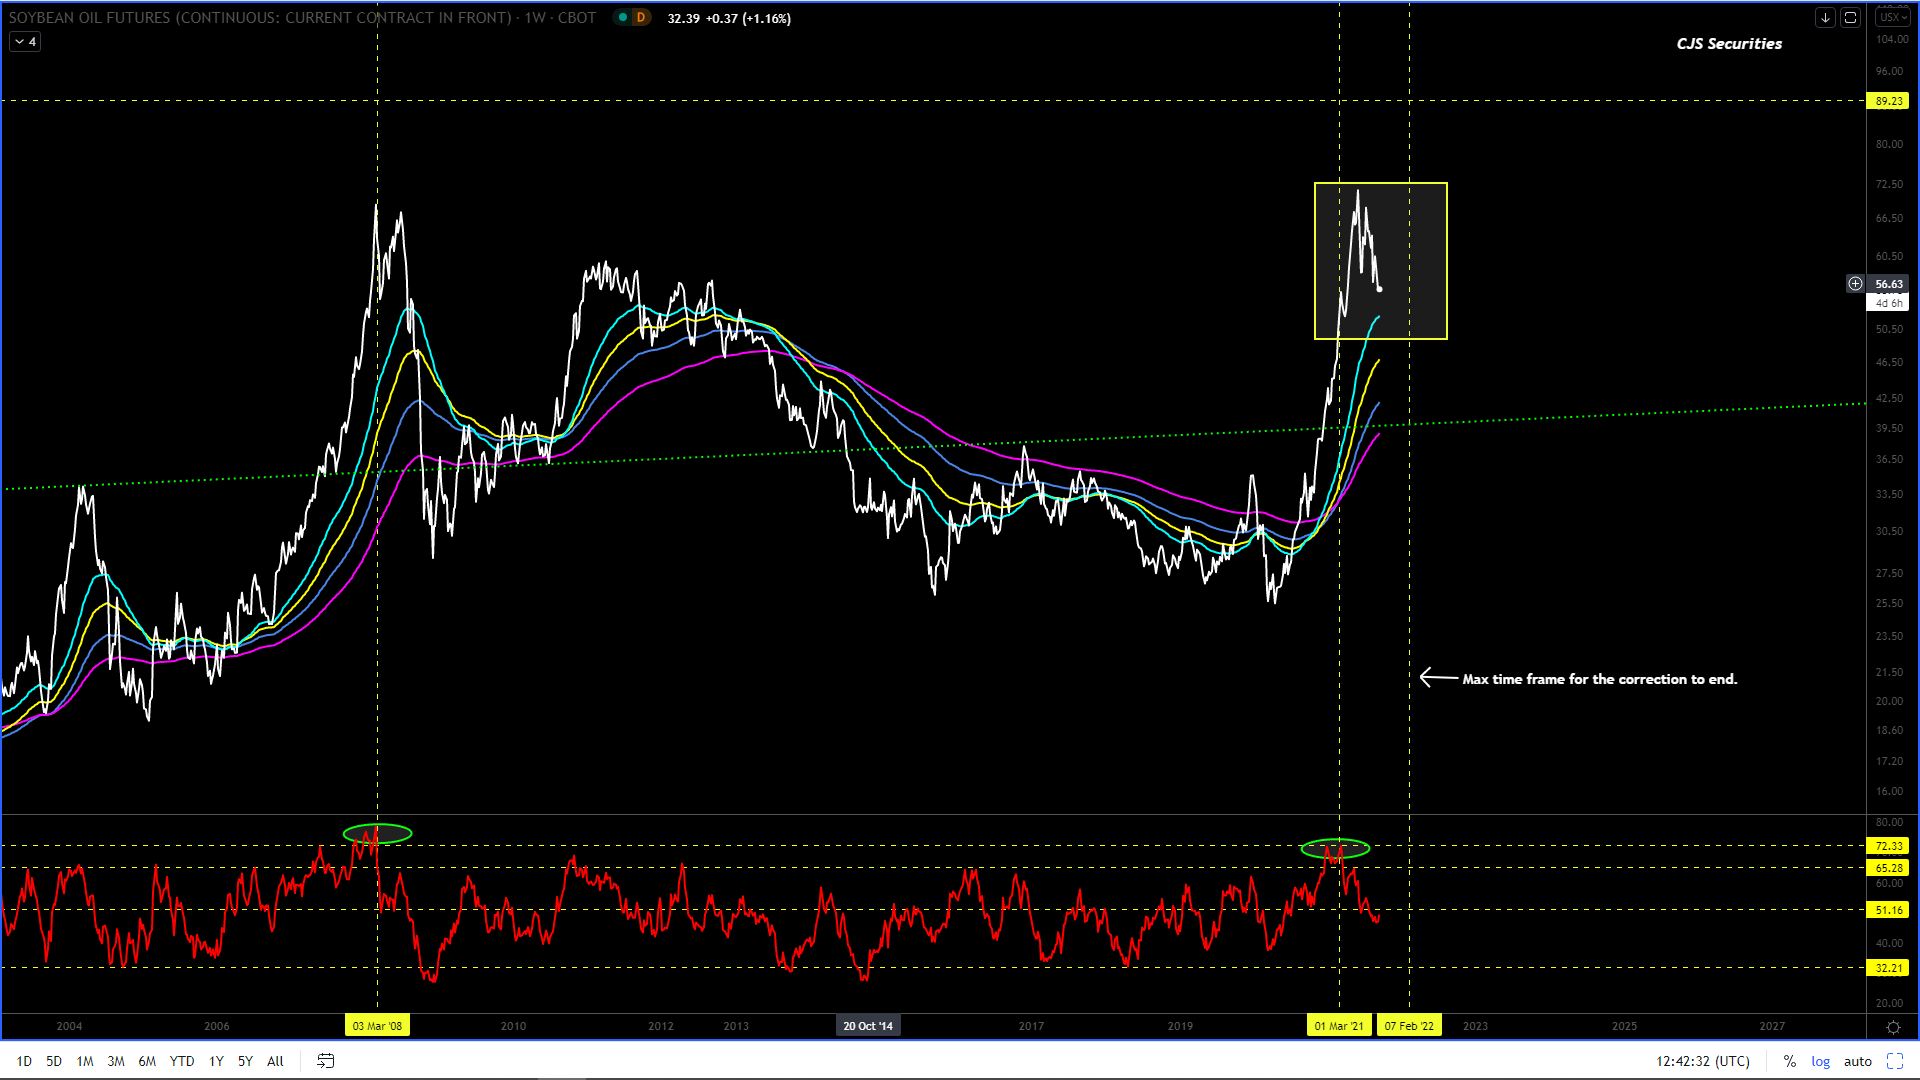
Task: Click the fullscreen mode icon
Action: coord(1894,1061)
